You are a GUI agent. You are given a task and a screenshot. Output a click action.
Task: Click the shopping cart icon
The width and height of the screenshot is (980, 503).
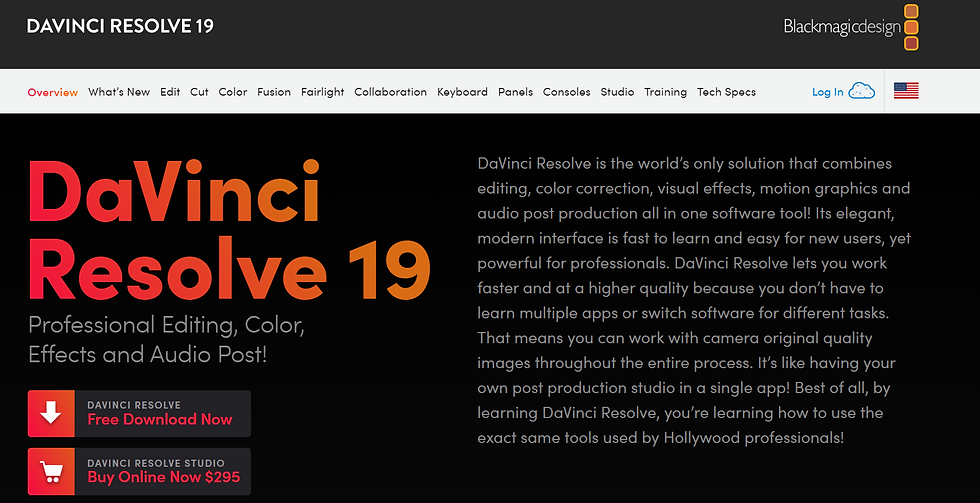51,471
